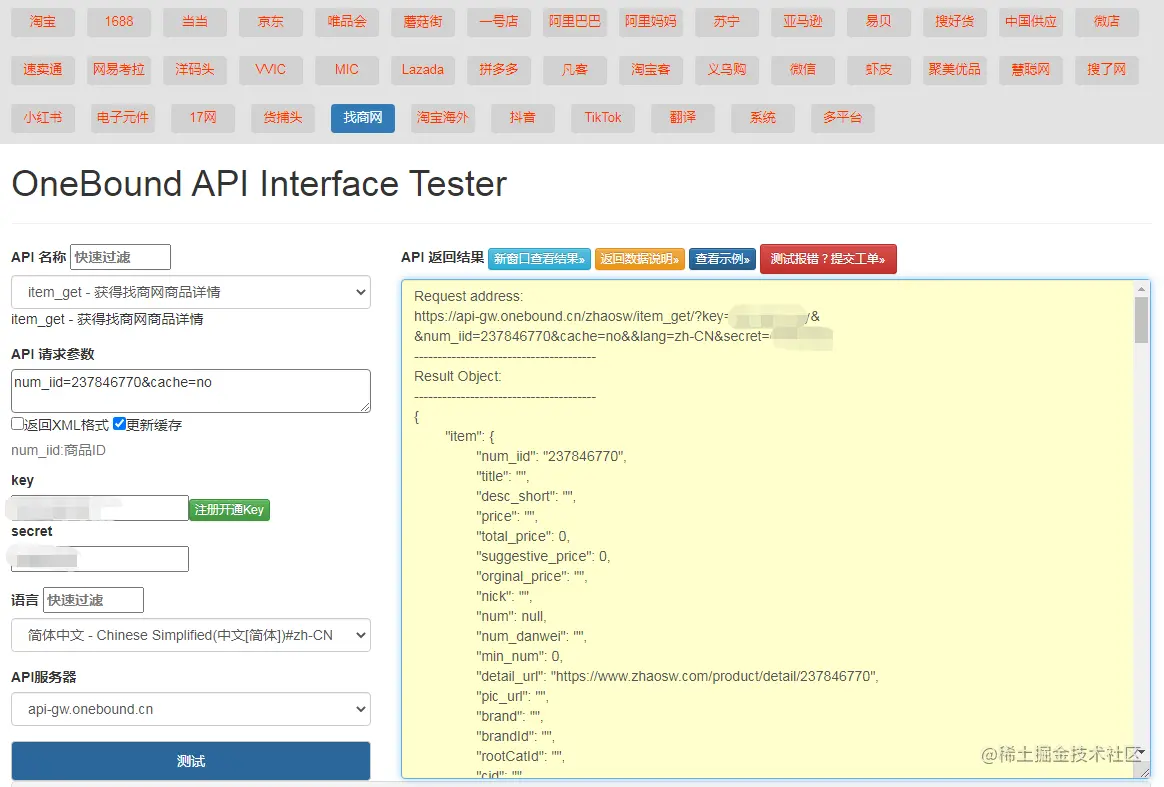Open the 淘宝海外 tab
Viewport: 1164px width, 787px height.
point(442,118)
